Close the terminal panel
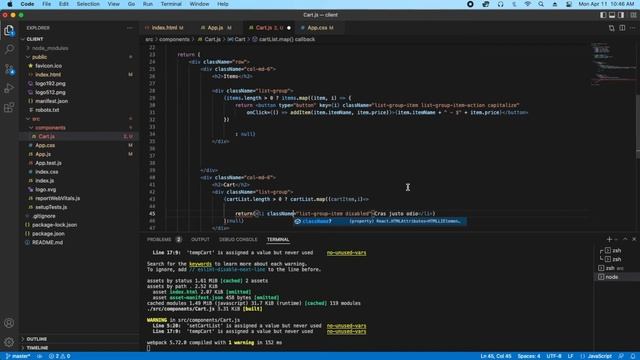The image size is (640, 360). click(x=634, y=239)
